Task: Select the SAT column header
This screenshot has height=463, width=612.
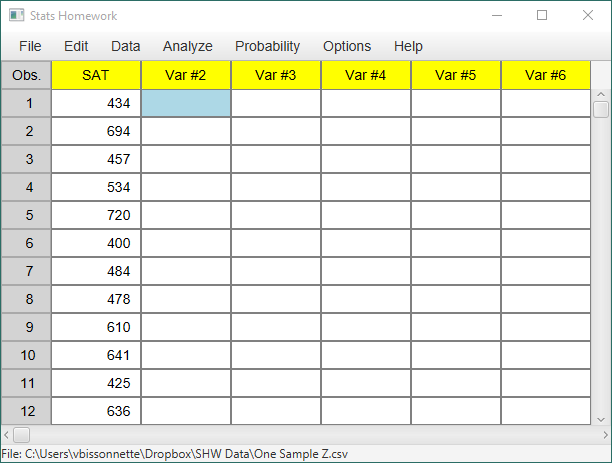Action: click(x=96, y=75)
